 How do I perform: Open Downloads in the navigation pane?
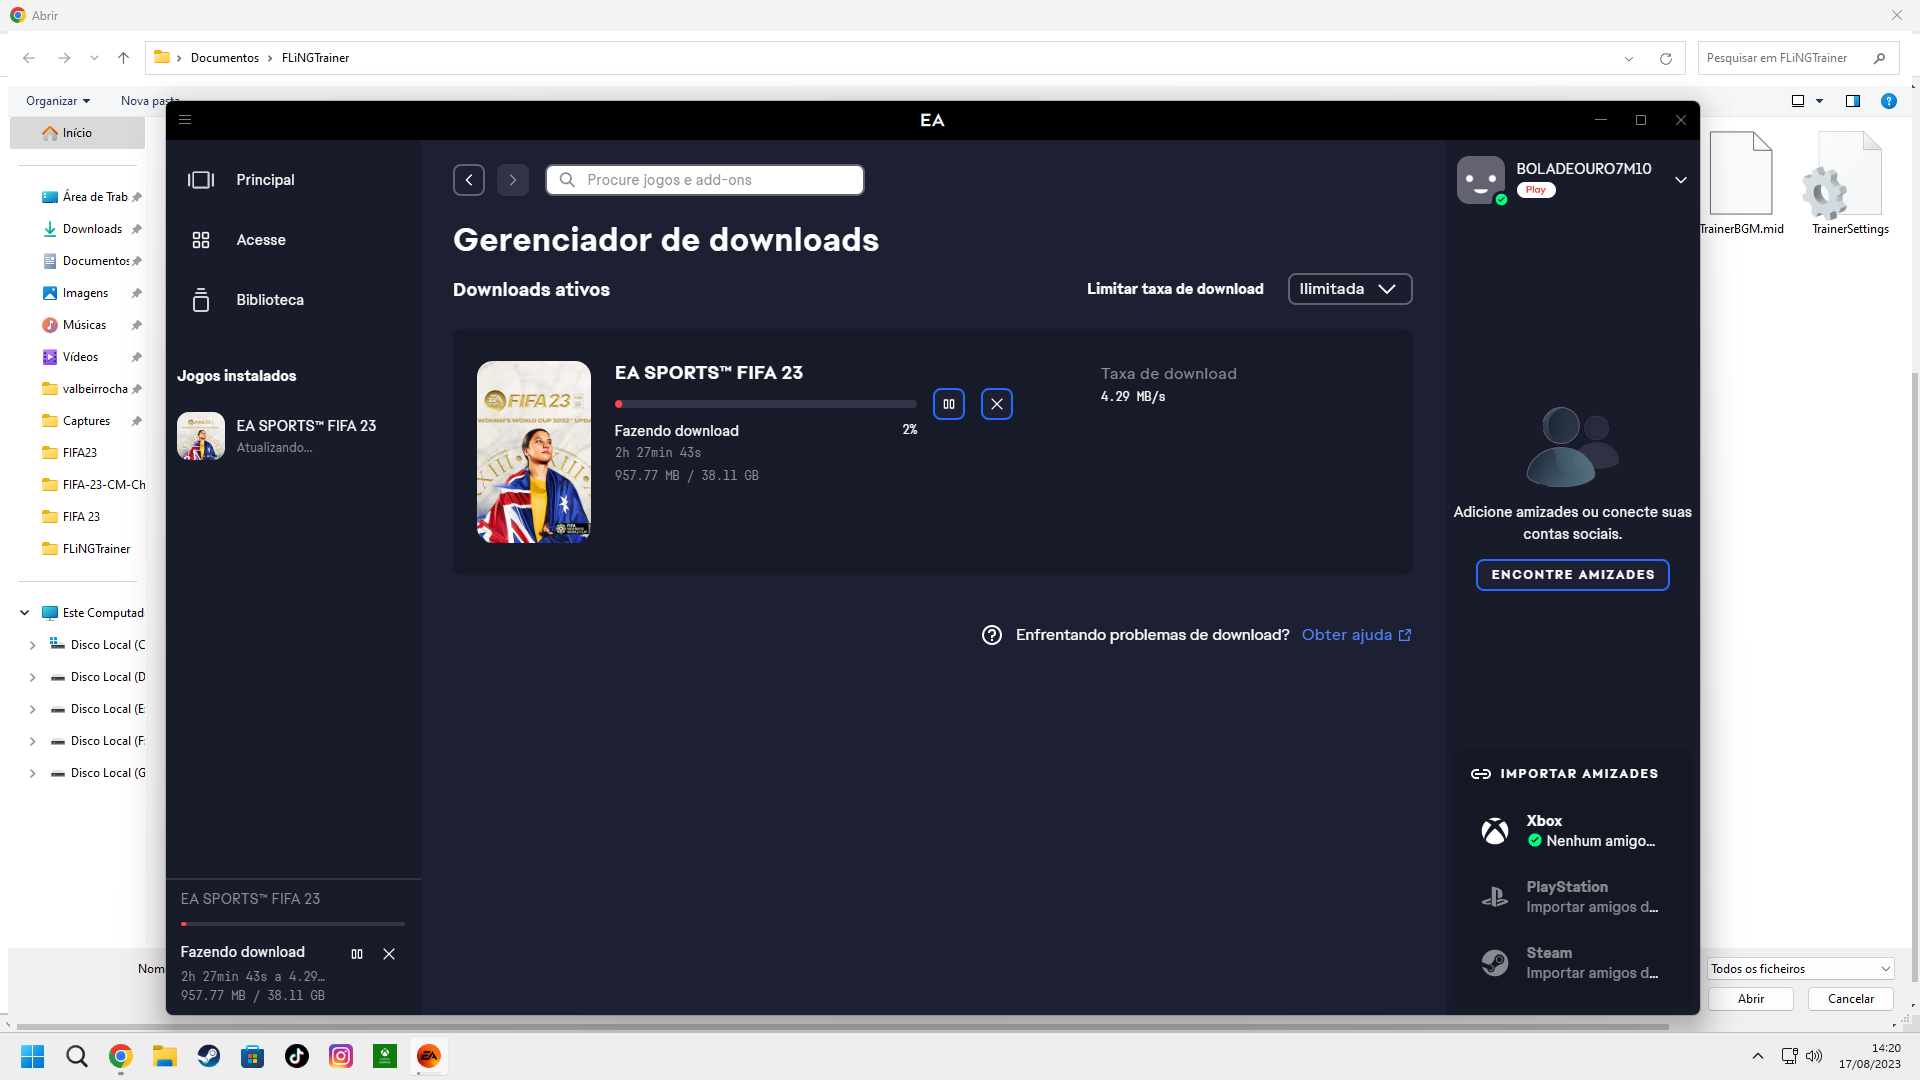[92, 229]
